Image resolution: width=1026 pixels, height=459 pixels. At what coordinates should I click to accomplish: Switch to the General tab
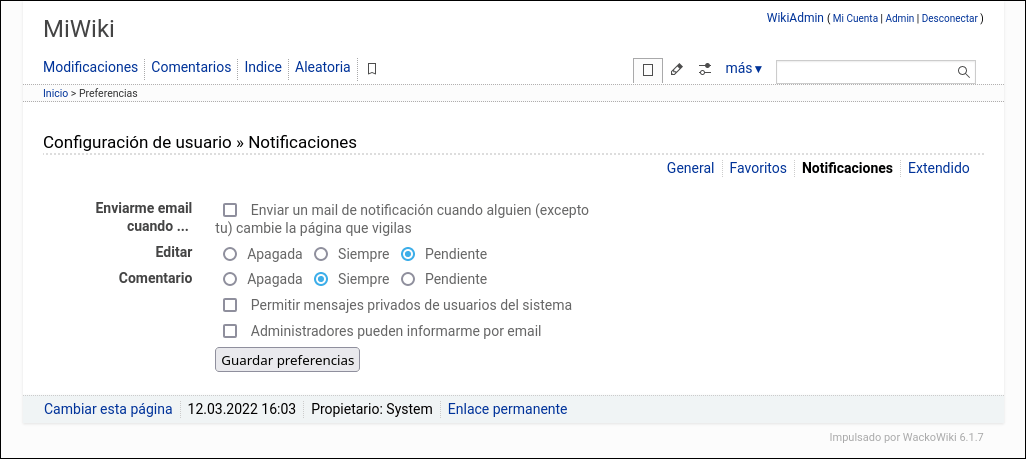tap(690, 168)
